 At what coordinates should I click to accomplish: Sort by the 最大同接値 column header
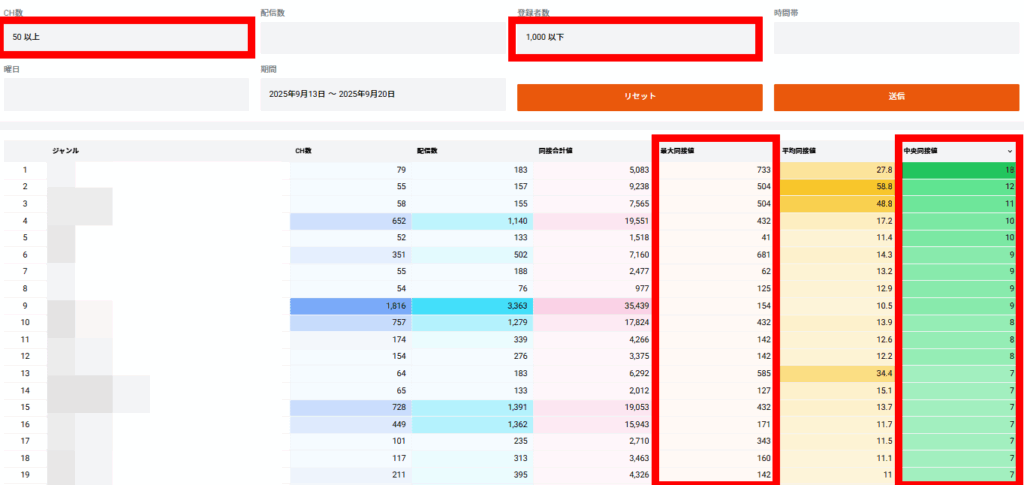(x=677, y=151)
